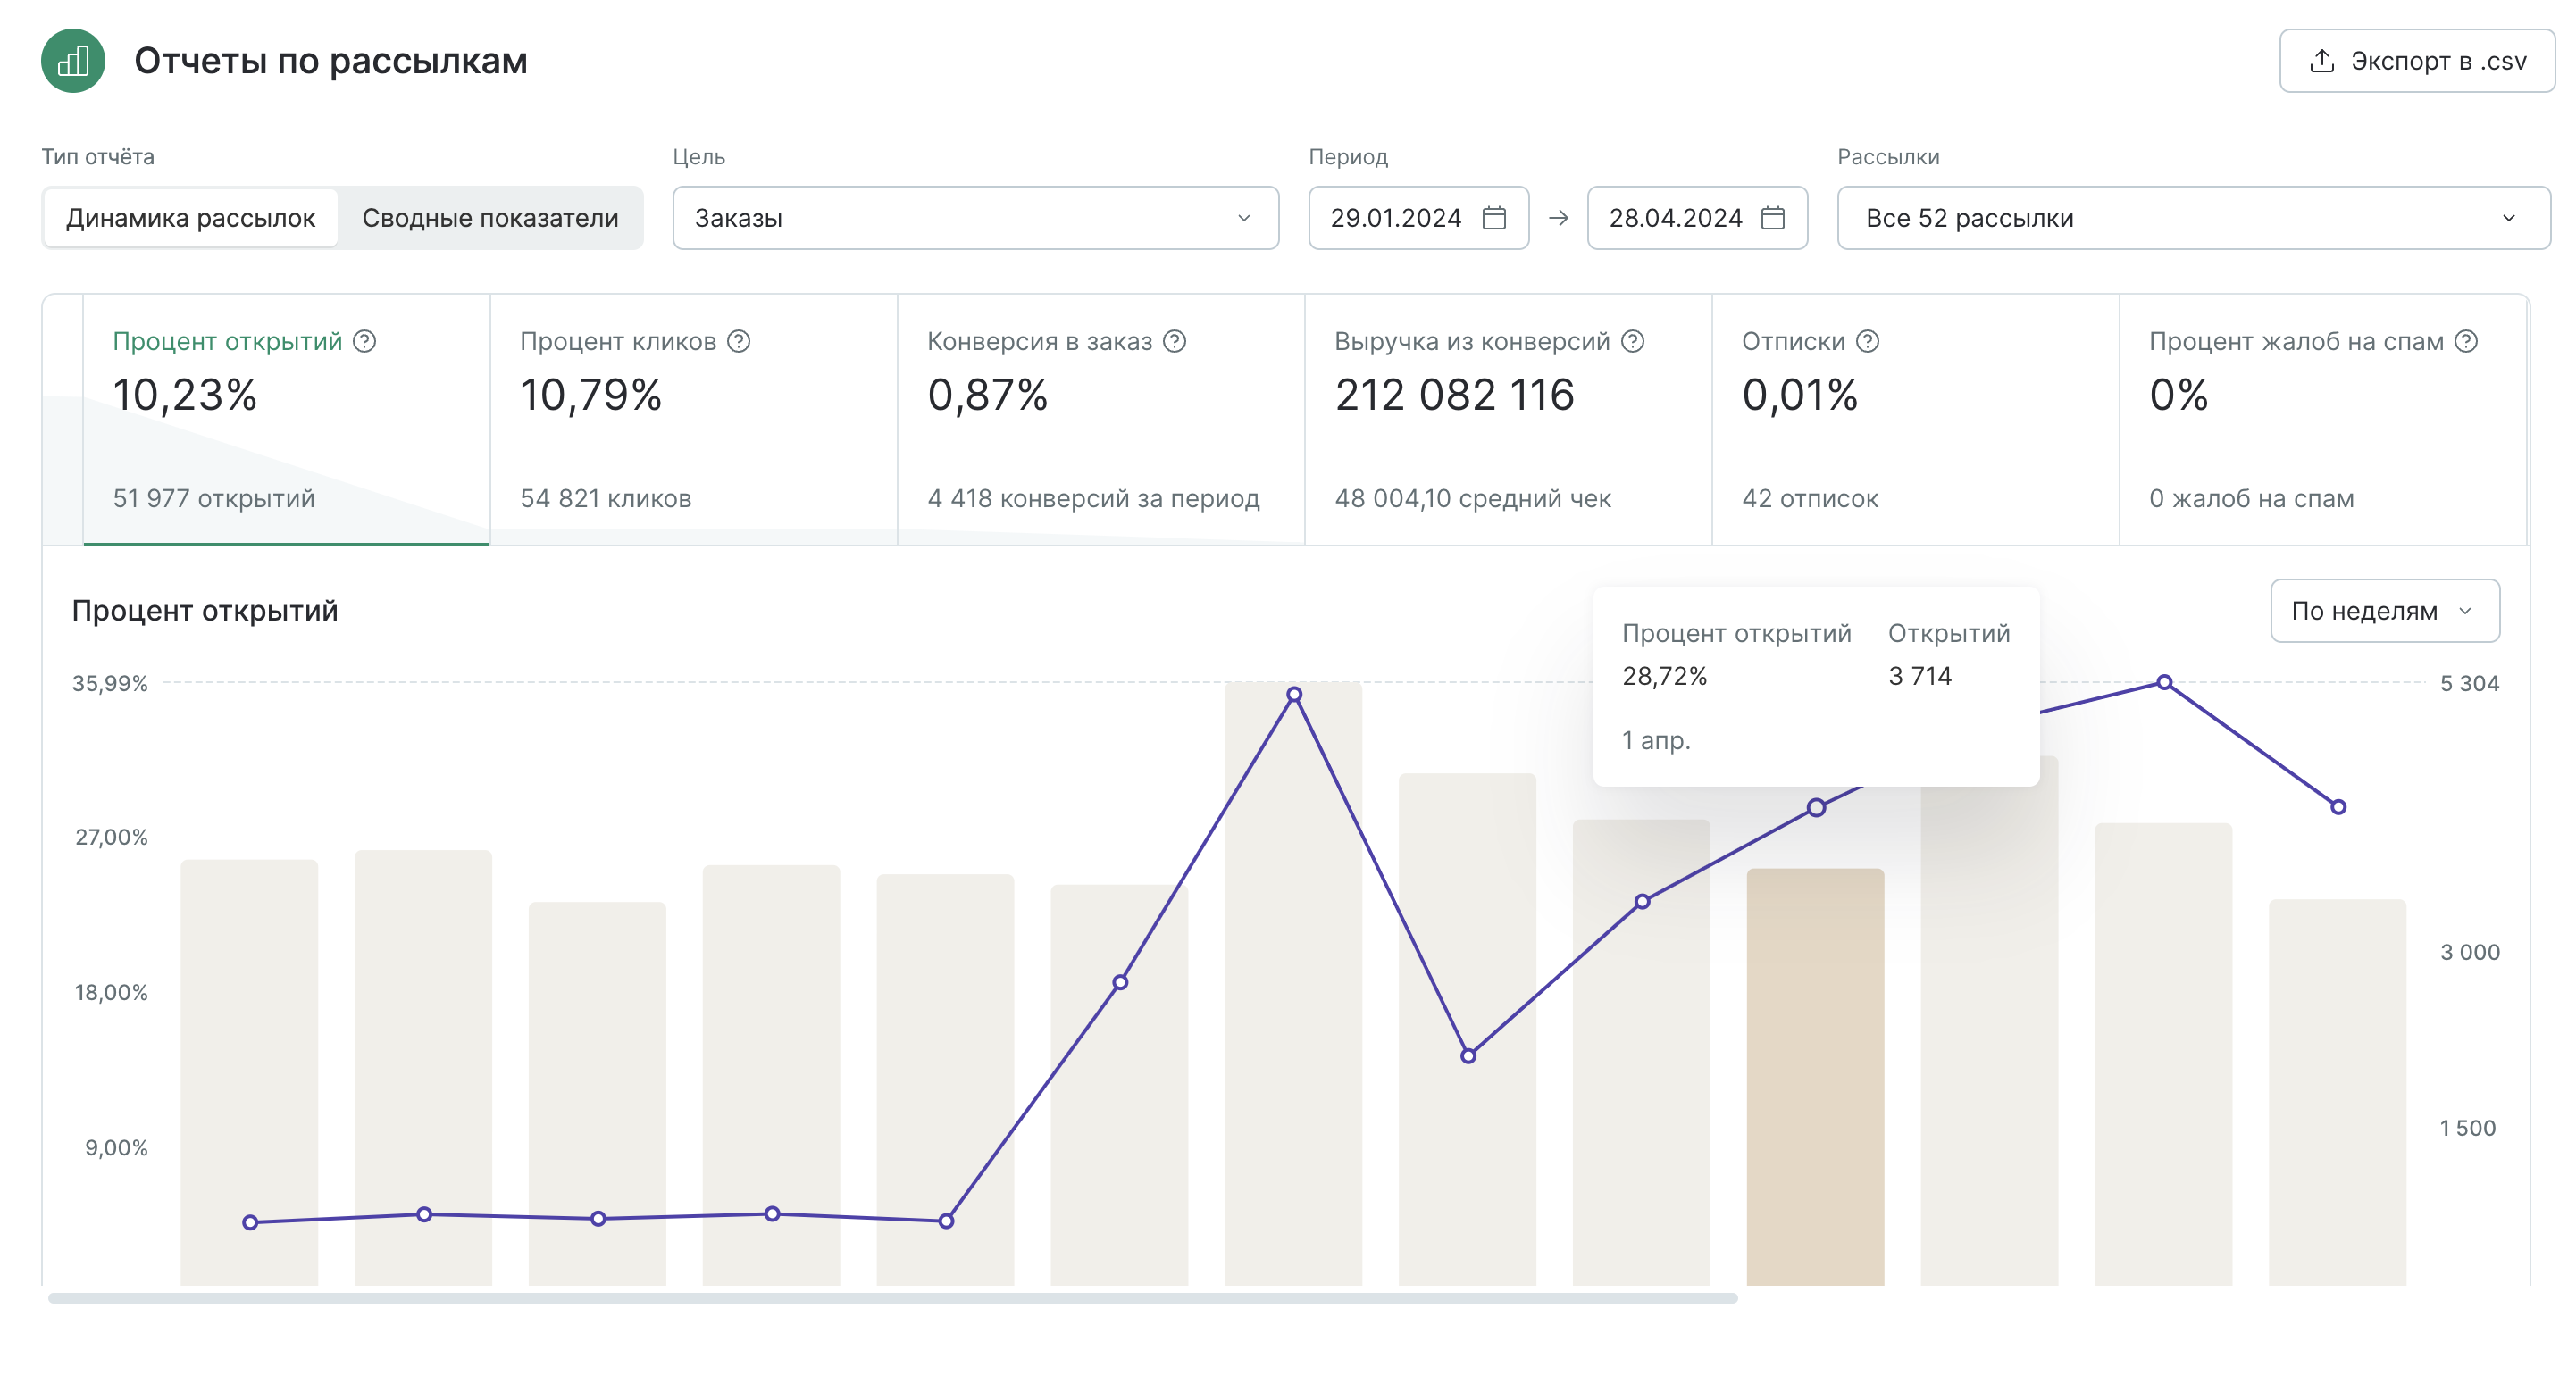This screenshot has width=2576, height=1384.
Task: Click the 10,79% click rate value
Action: click(591, 395)
